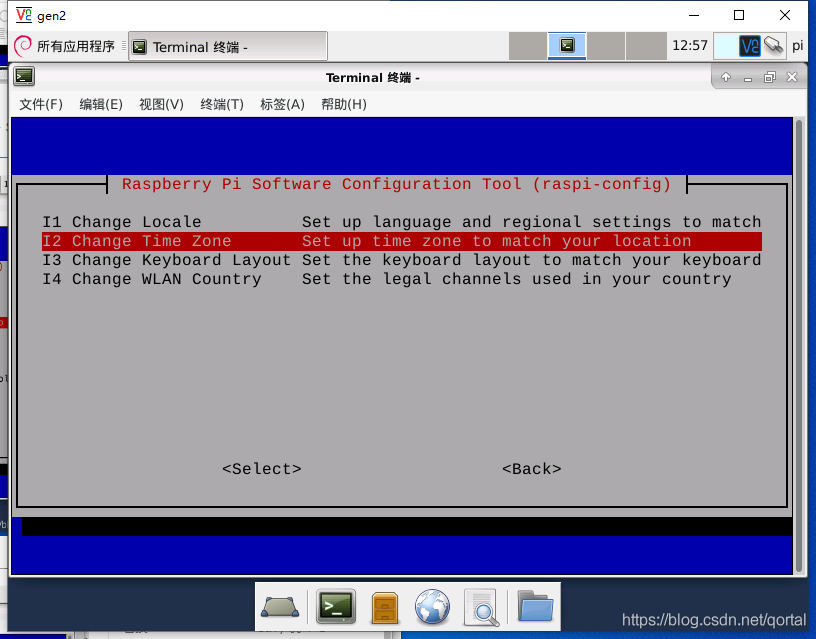Select I2 Change Time Zone option
Viewport: 816px width, 639px height.
click(402, 241)
